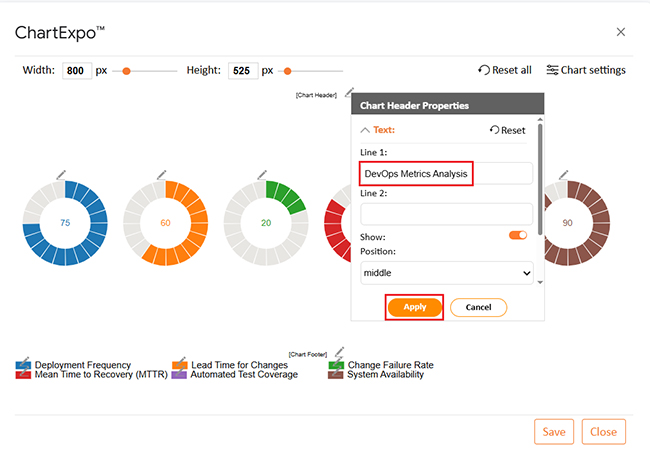Focus the empty Line 2 text field
This screenshot has width=650, height=466.
[446, 213]
